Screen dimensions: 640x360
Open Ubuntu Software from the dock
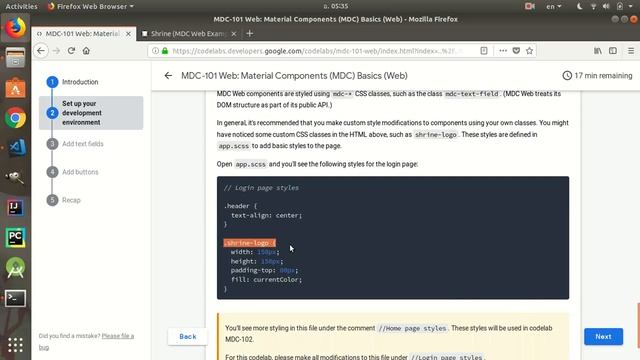[16, 88]
